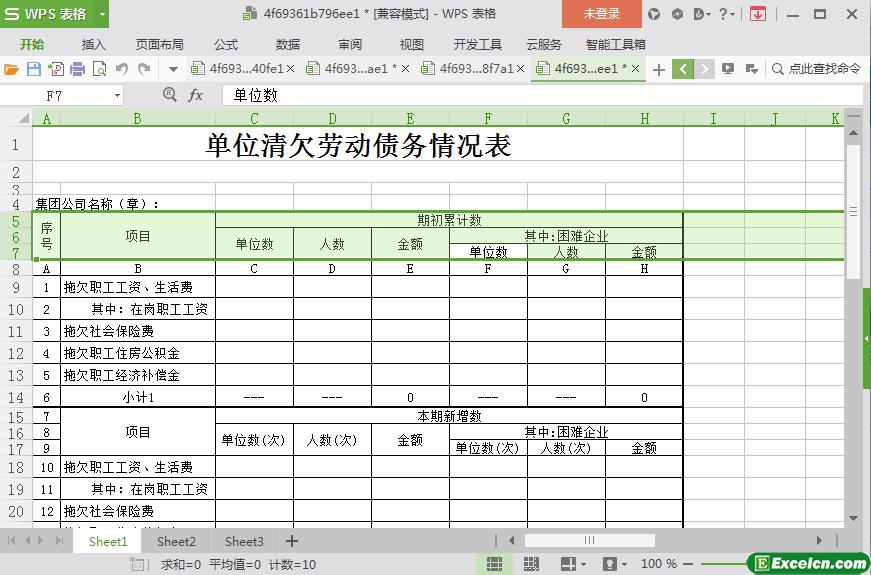Expand quick access toolbar customization arrow

173,69
